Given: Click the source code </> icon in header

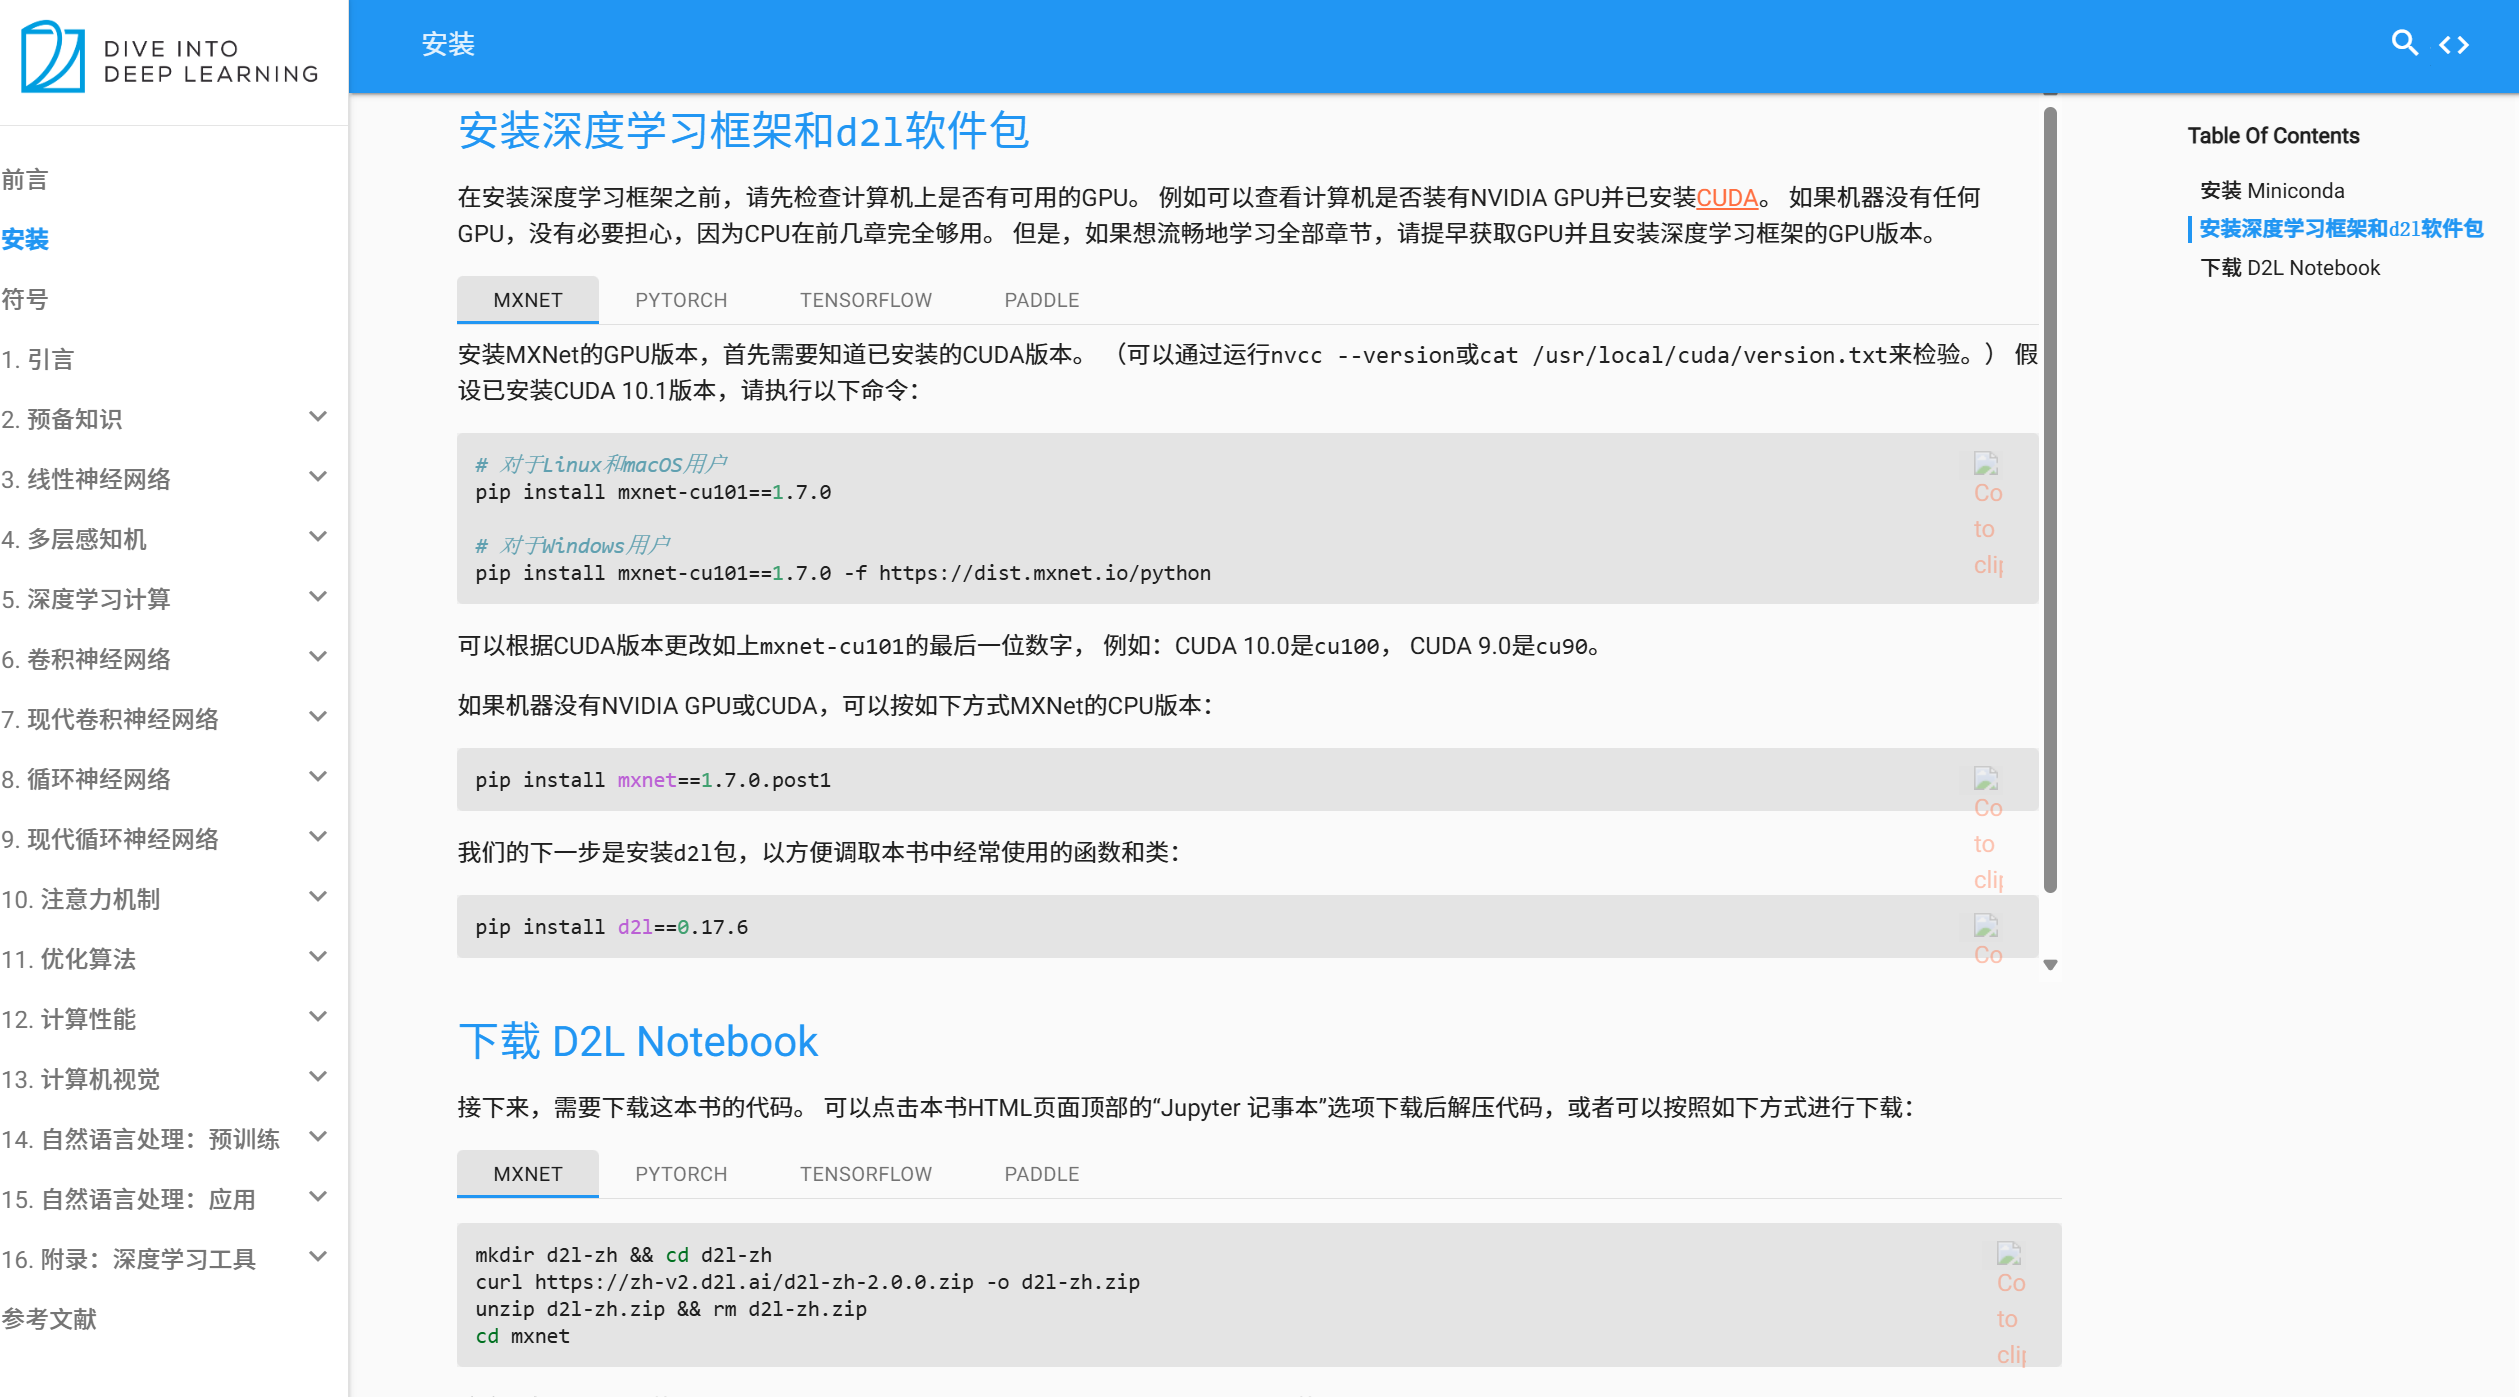Looking at the screenshot, I should [2457, 43].
